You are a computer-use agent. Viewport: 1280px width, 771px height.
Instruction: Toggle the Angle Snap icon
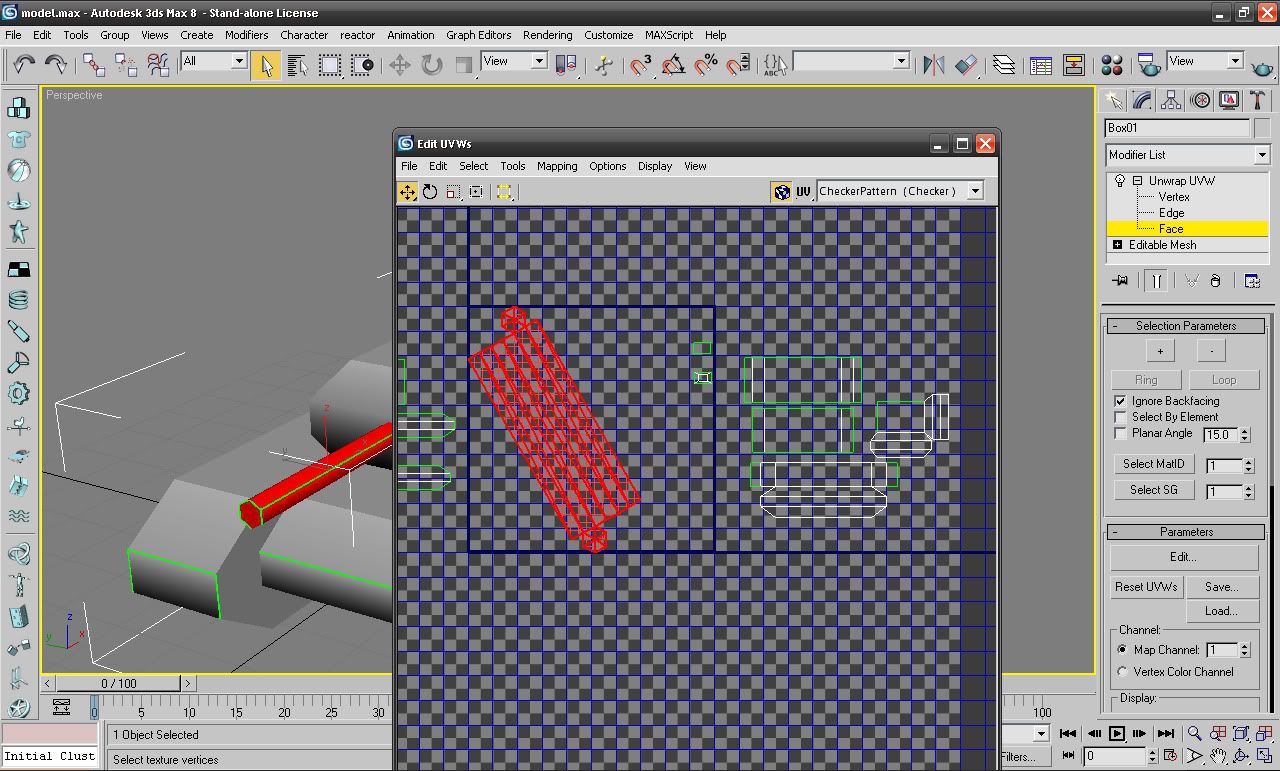pyautogui.click(x=673, y=65)
